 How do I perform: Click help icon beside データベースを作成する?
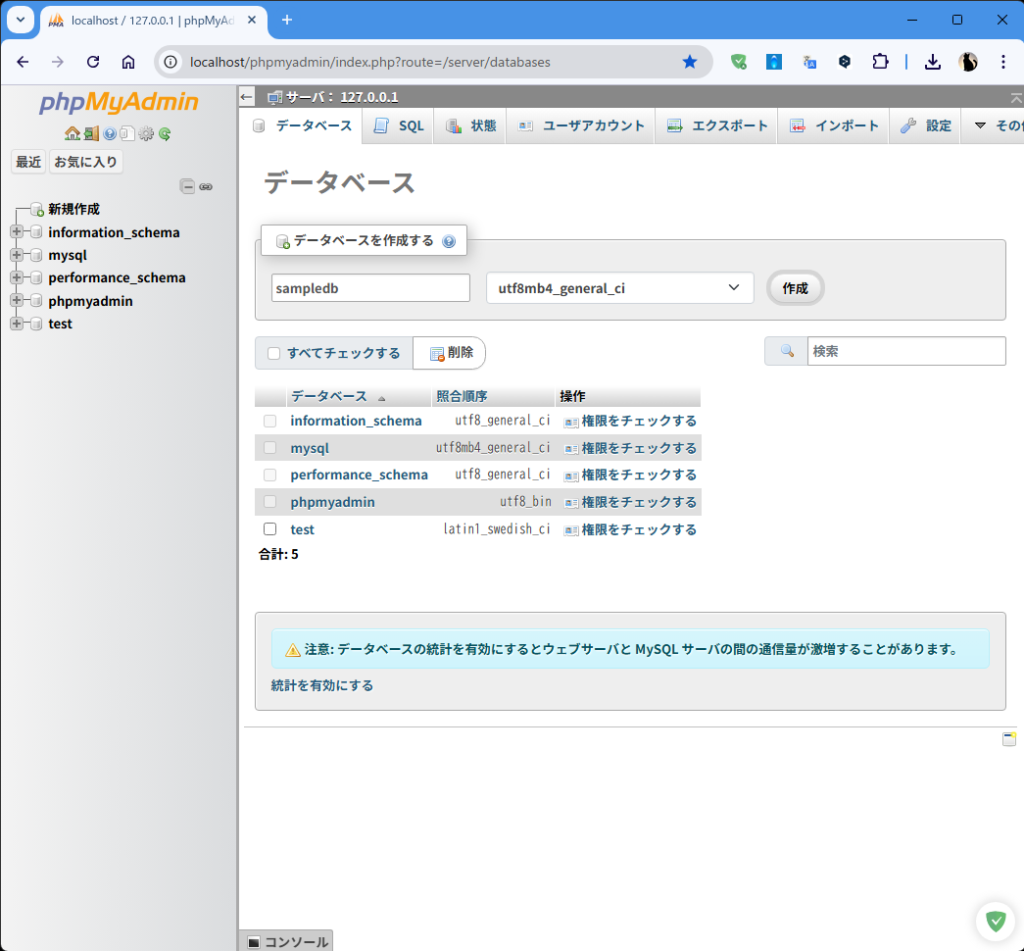(x=449, y=241)
